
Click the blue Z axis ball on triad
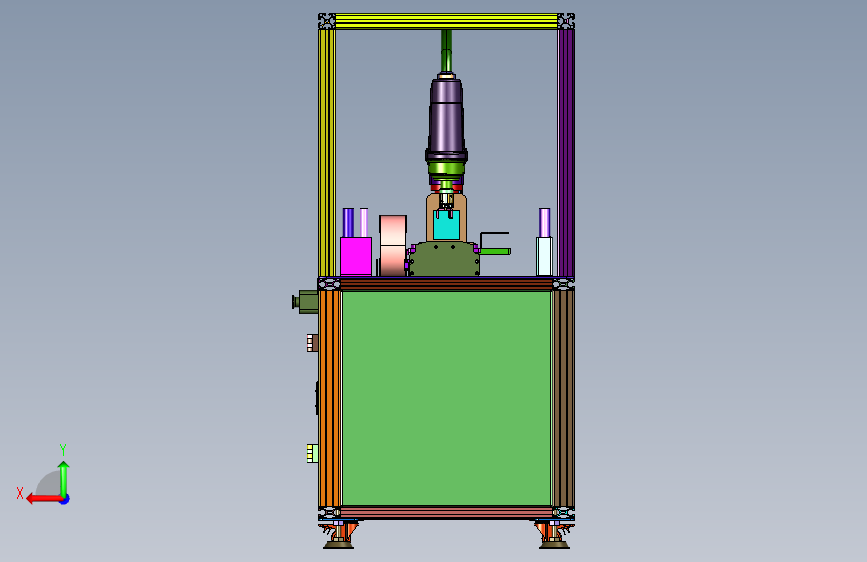point(65,499)
